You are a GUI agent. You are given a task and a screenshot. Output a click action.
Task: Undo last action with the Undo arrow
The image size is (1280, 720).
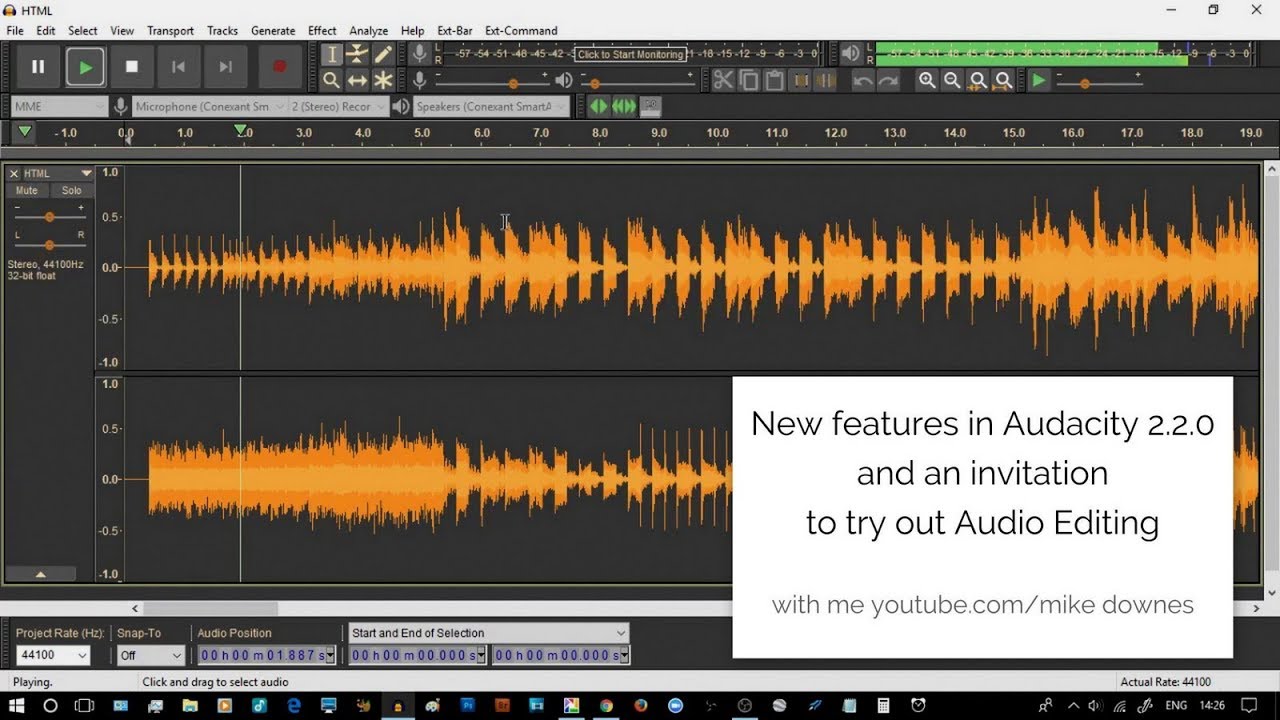[x=863, y=81]
